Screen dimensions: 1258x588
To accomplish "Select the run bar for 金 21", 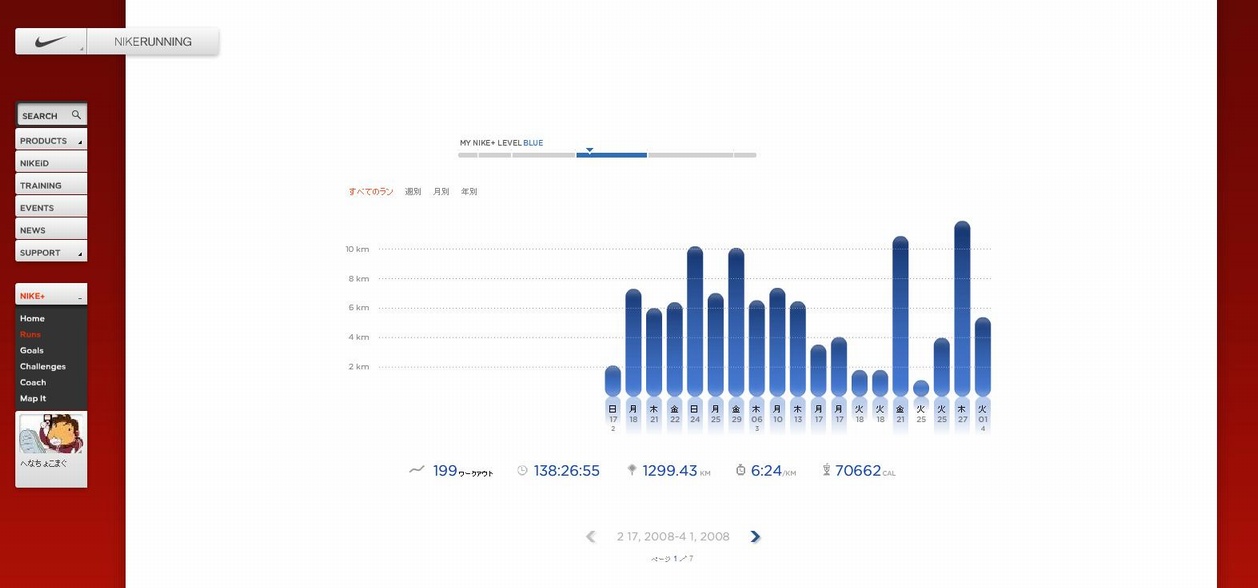I will click(x=900, y=316).
